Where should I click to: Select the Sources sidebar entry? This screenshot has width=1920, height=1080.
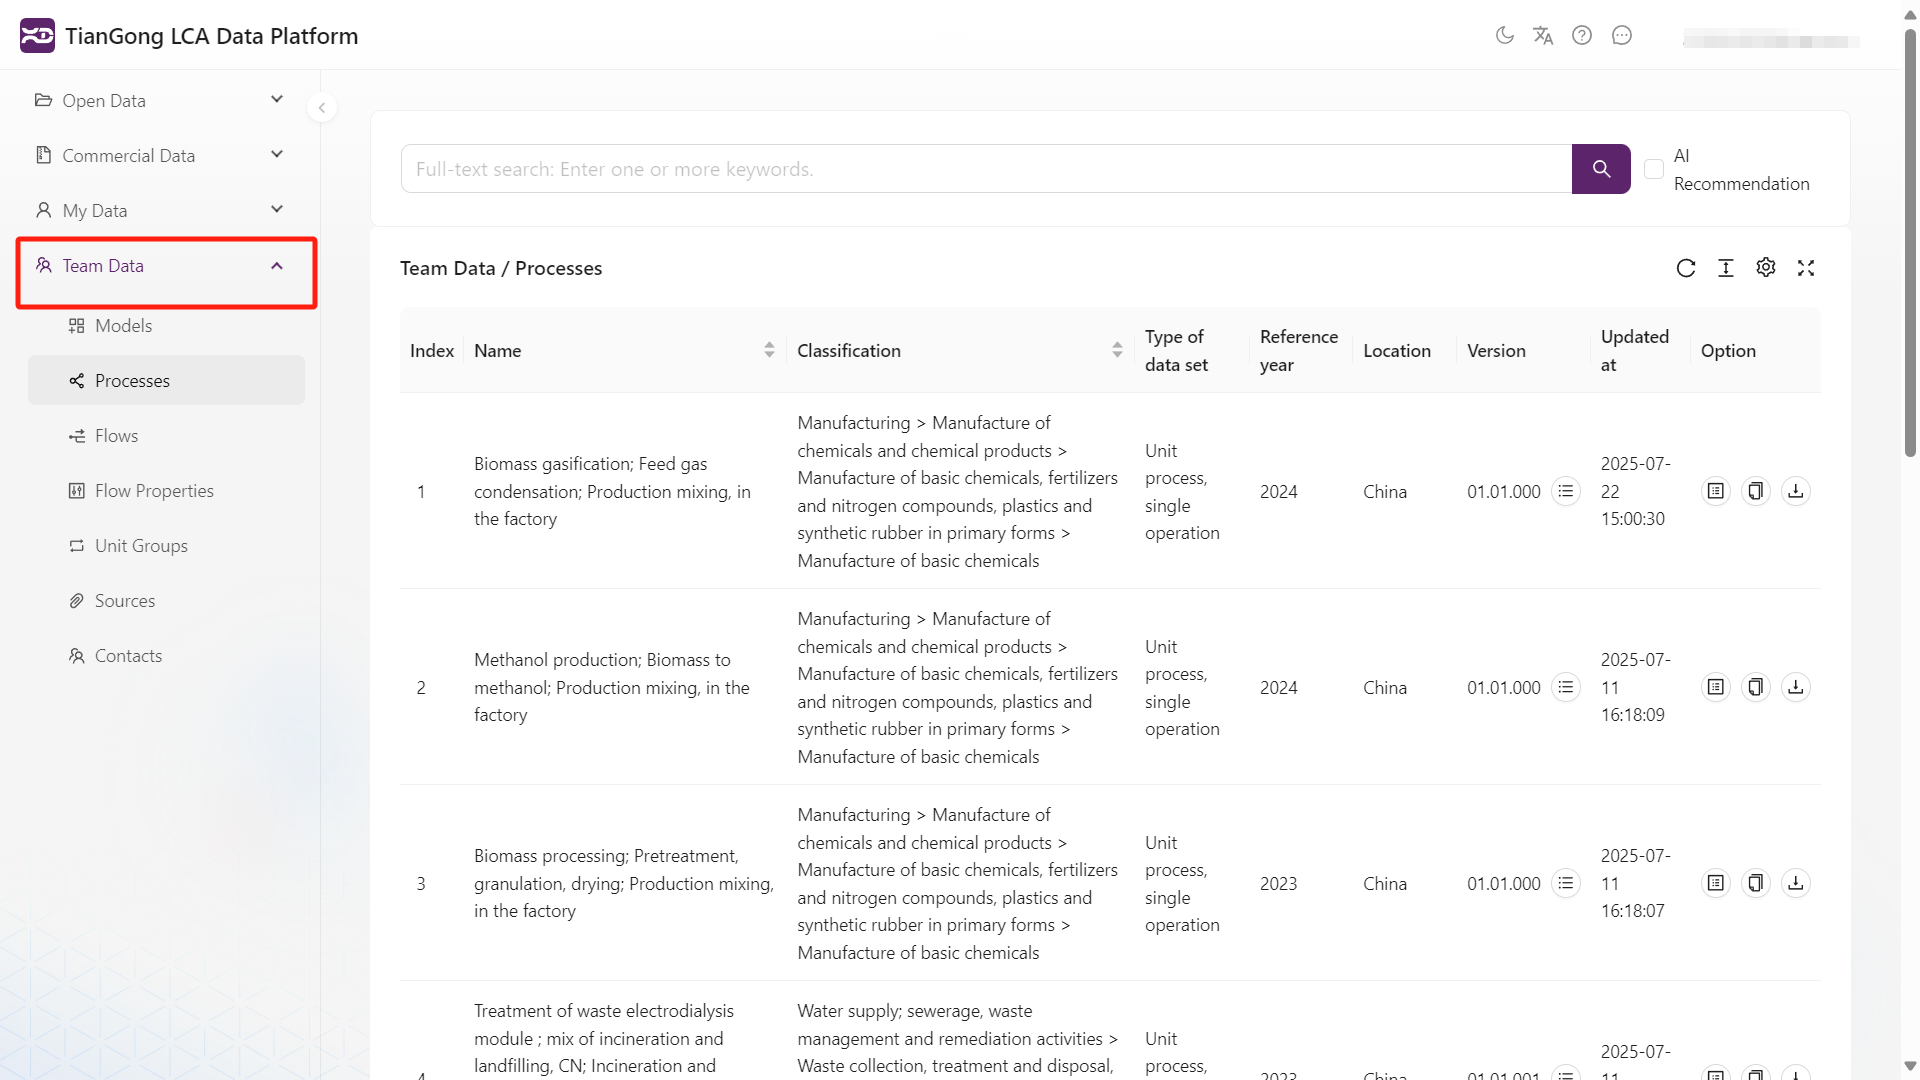[x=124, y=600]
